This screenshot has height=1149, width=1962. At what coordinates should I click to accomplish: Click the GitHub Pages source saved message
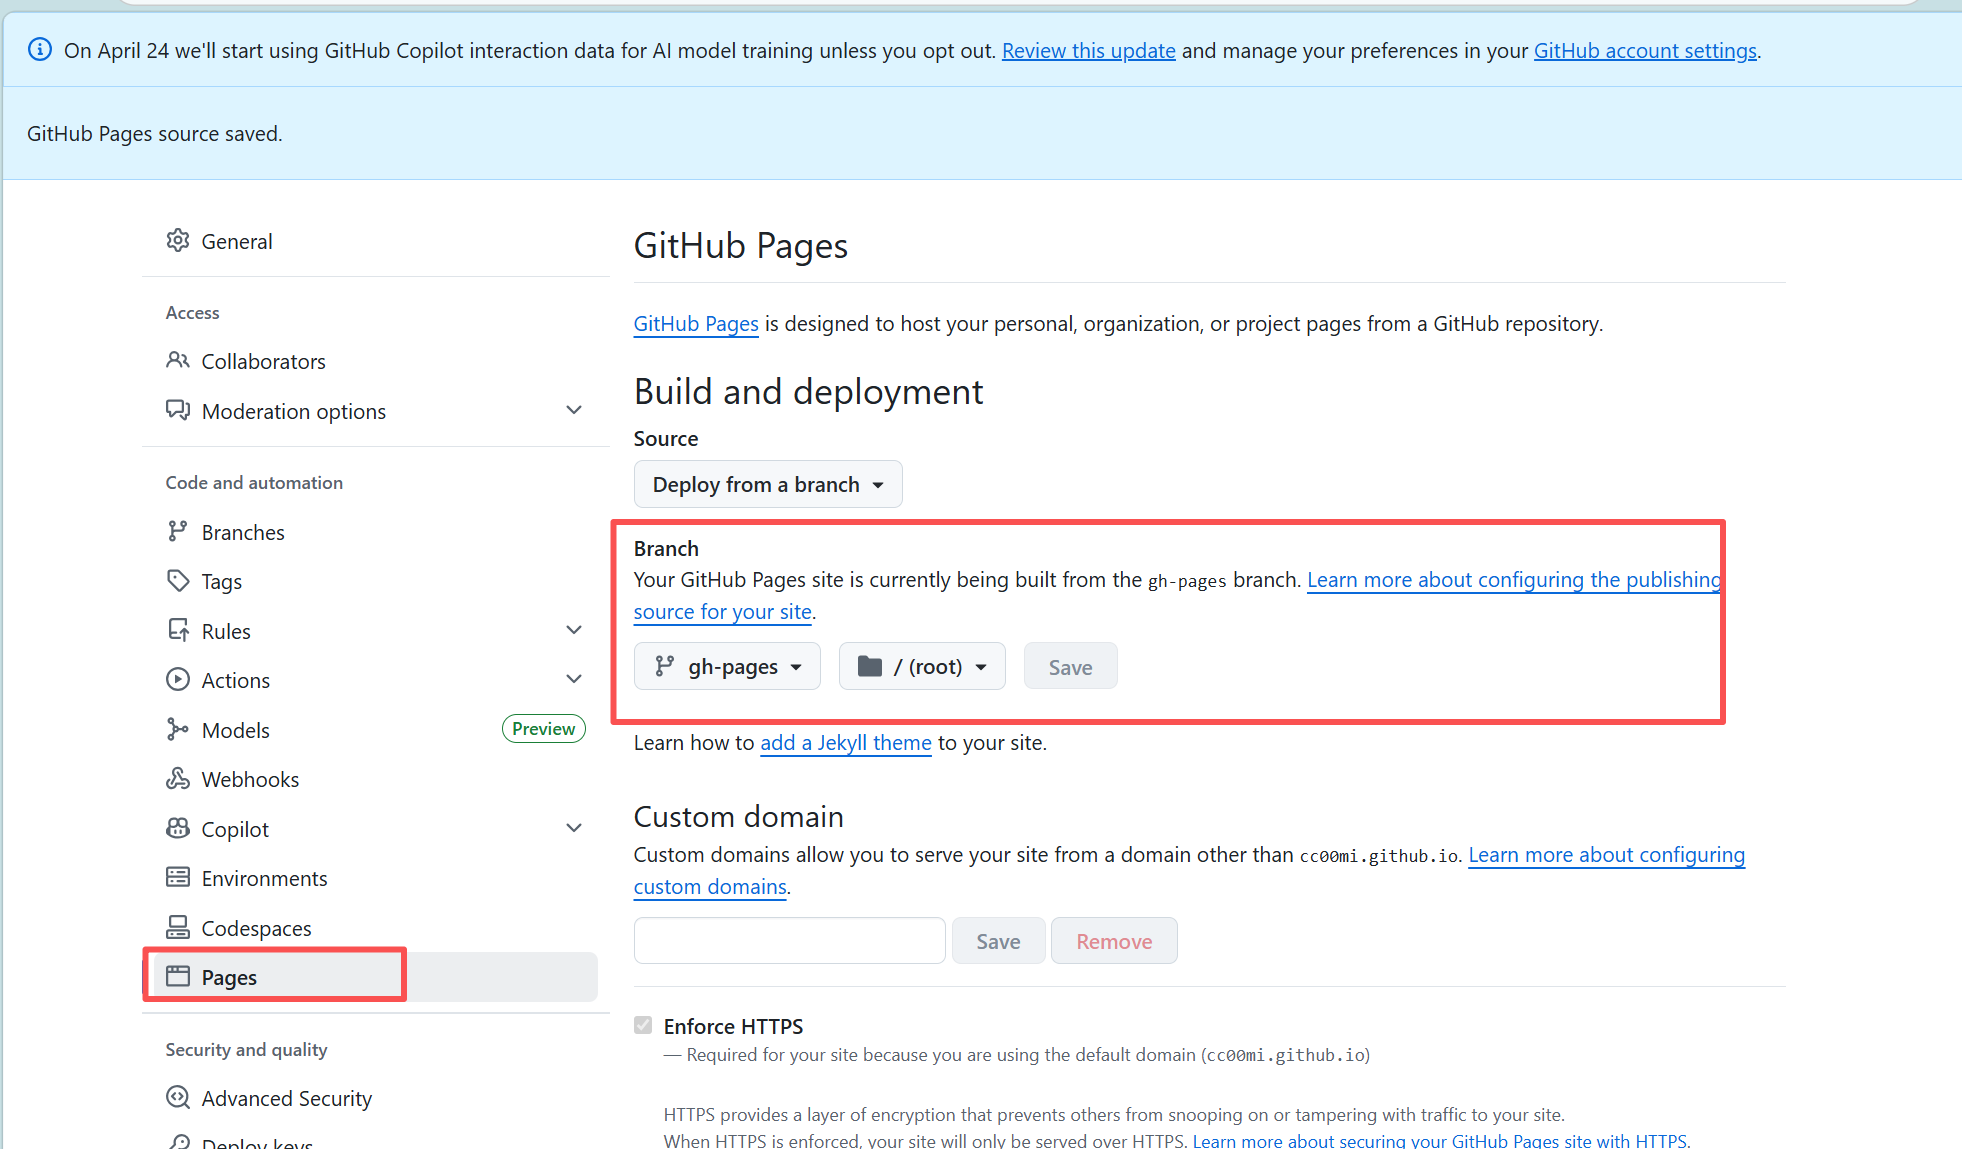click(155, 134)
